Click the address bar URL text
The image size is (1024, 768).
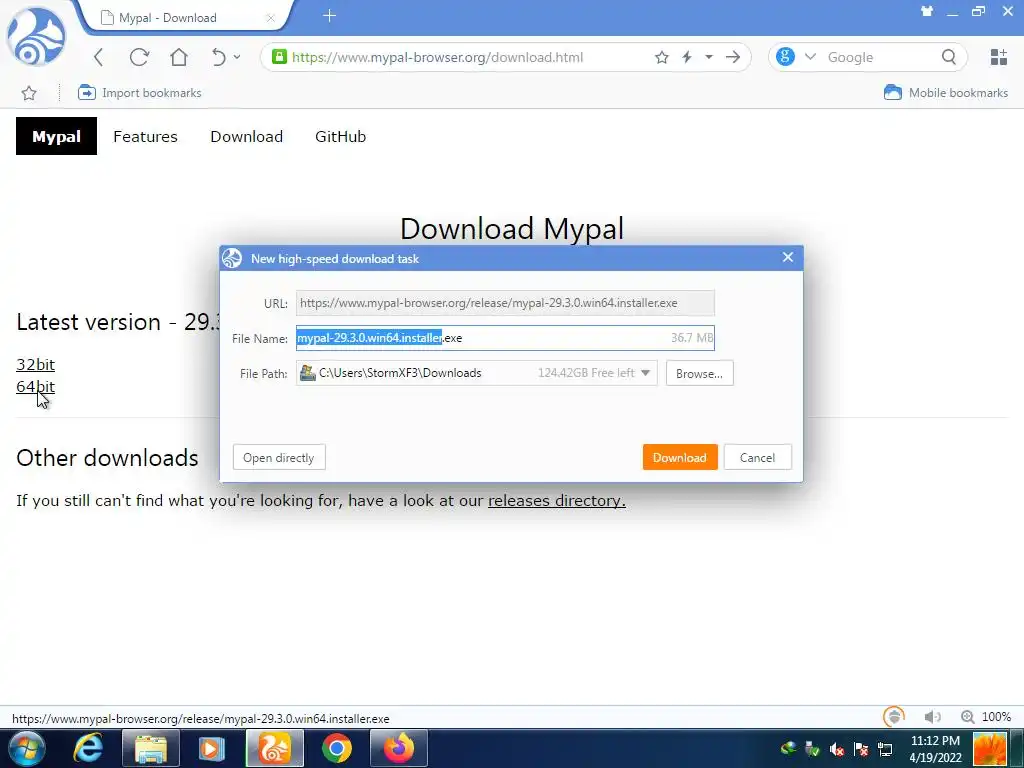click(x=438, y=57)
